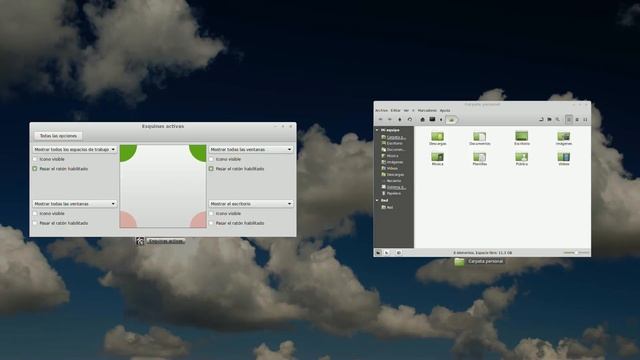Open Computer view via toolbar monitor icon

pyautogui.click(x=432, y=119)
